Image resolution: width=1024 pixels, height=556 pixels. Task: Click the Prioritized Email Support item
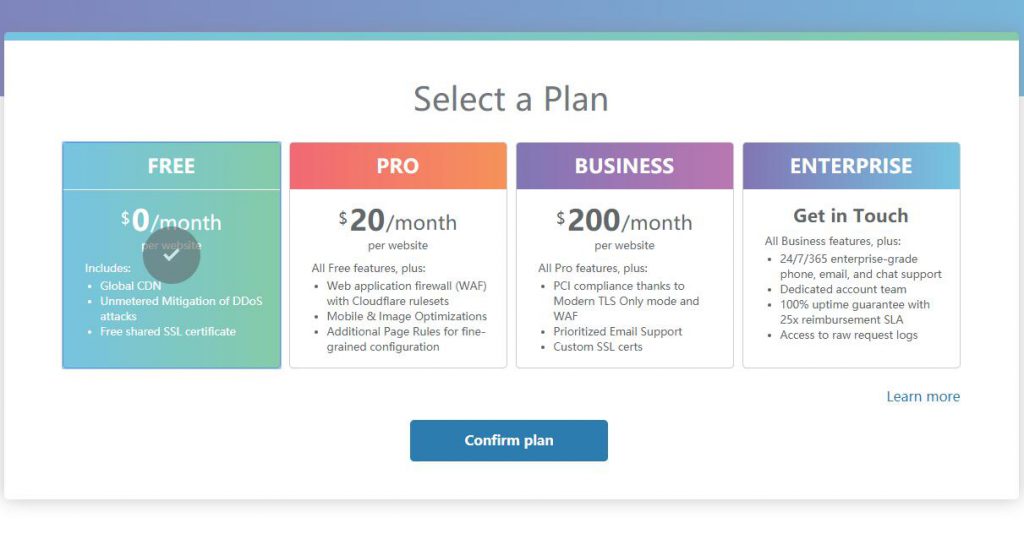point(618,331)
